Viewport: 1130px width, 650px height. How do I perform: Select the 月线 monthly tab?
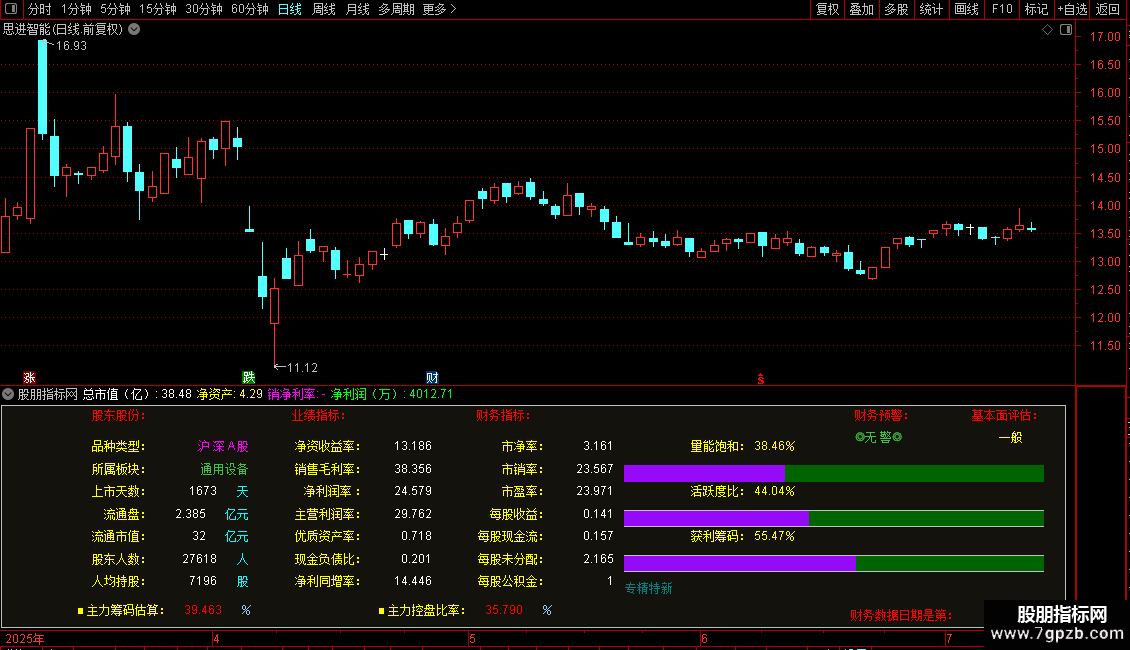click(357, 9)
